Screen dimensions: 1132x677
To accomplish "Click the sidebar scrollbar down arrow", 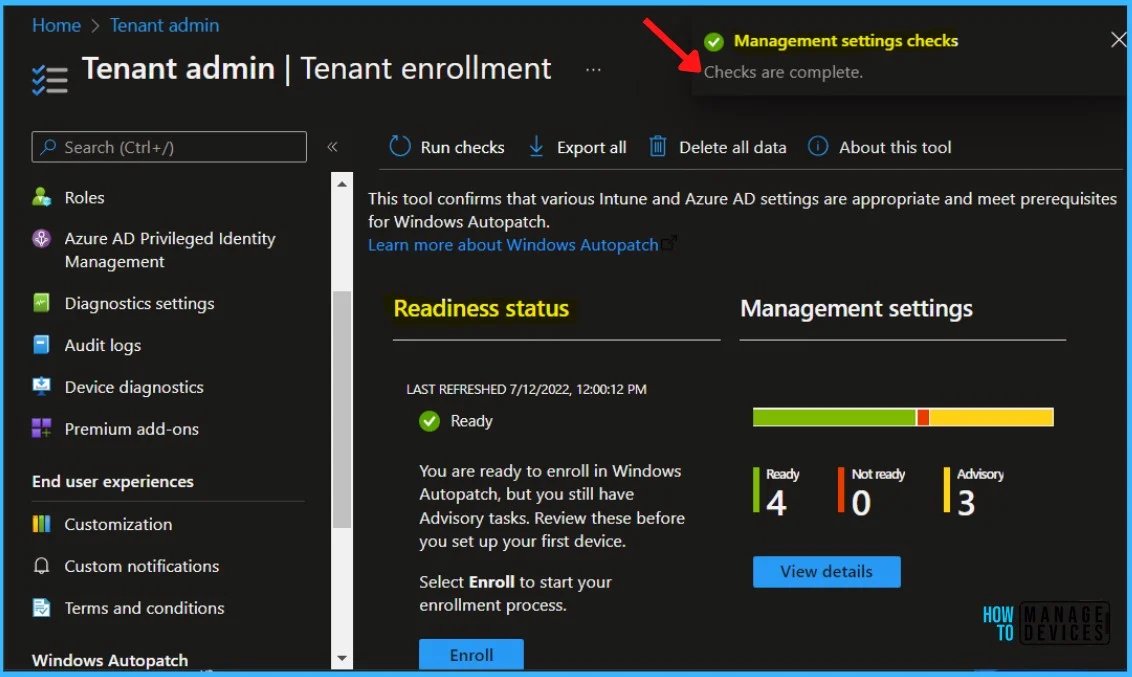I will [x=342, y=658].
